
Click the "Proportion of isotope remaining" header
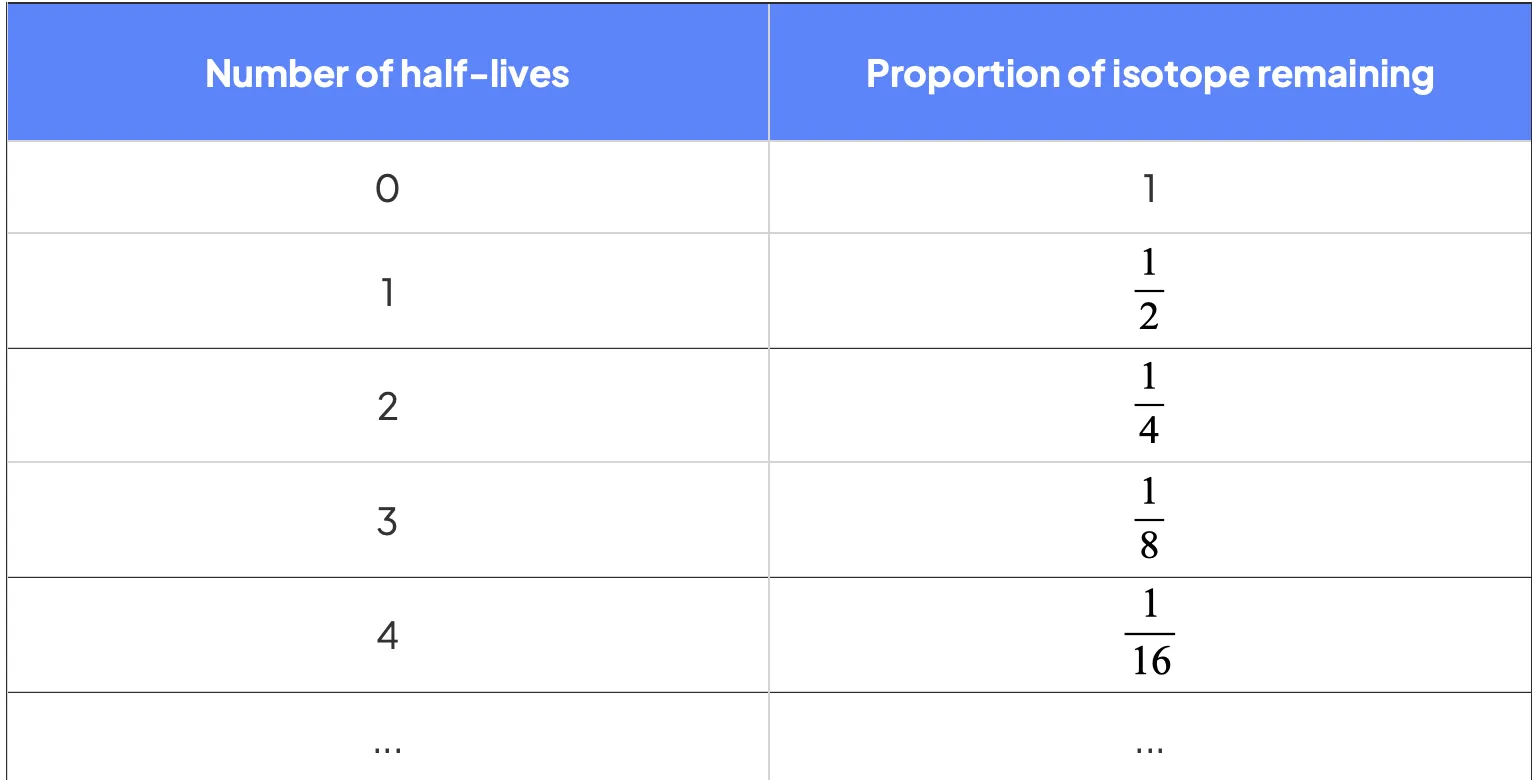point(1149,74)
